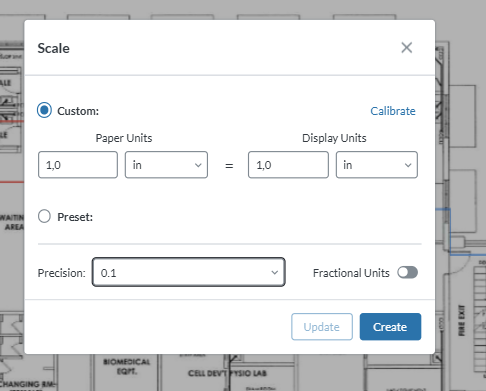Open the Display Units unit dropdown
The width and height of the screenshot is (486, 391).
pyautogui.click(x=377, y=165)
